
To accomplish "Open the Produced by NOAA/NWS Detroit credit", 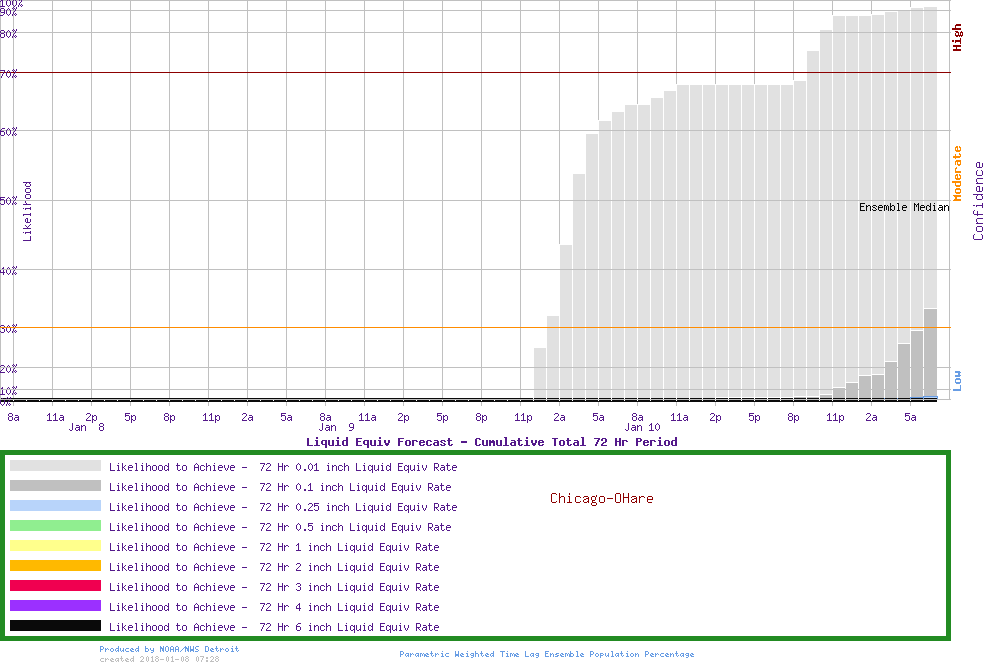I will 169,649.
